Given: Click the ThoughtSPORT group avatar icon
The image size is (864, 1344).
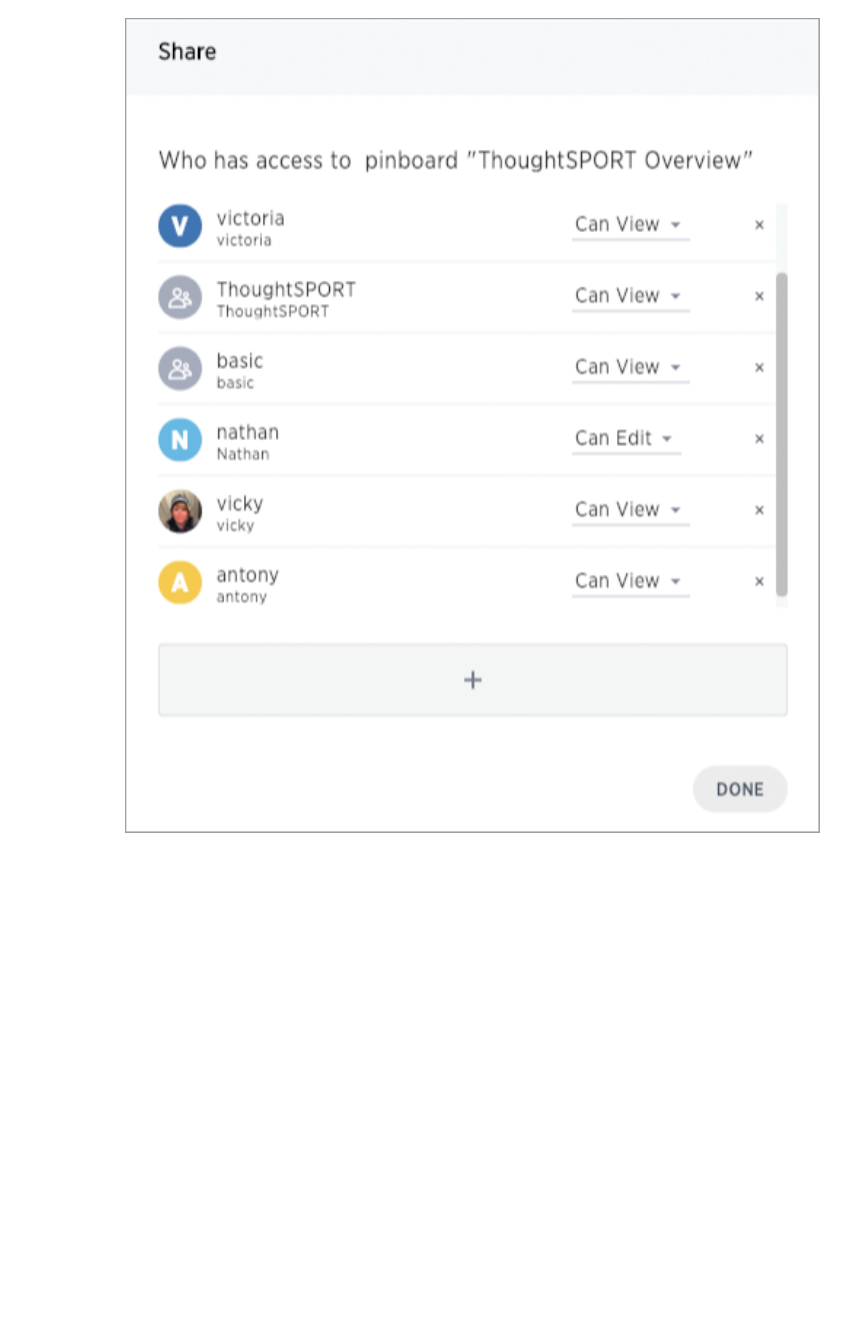Looking at the screenshot, I should pos(180,297).
